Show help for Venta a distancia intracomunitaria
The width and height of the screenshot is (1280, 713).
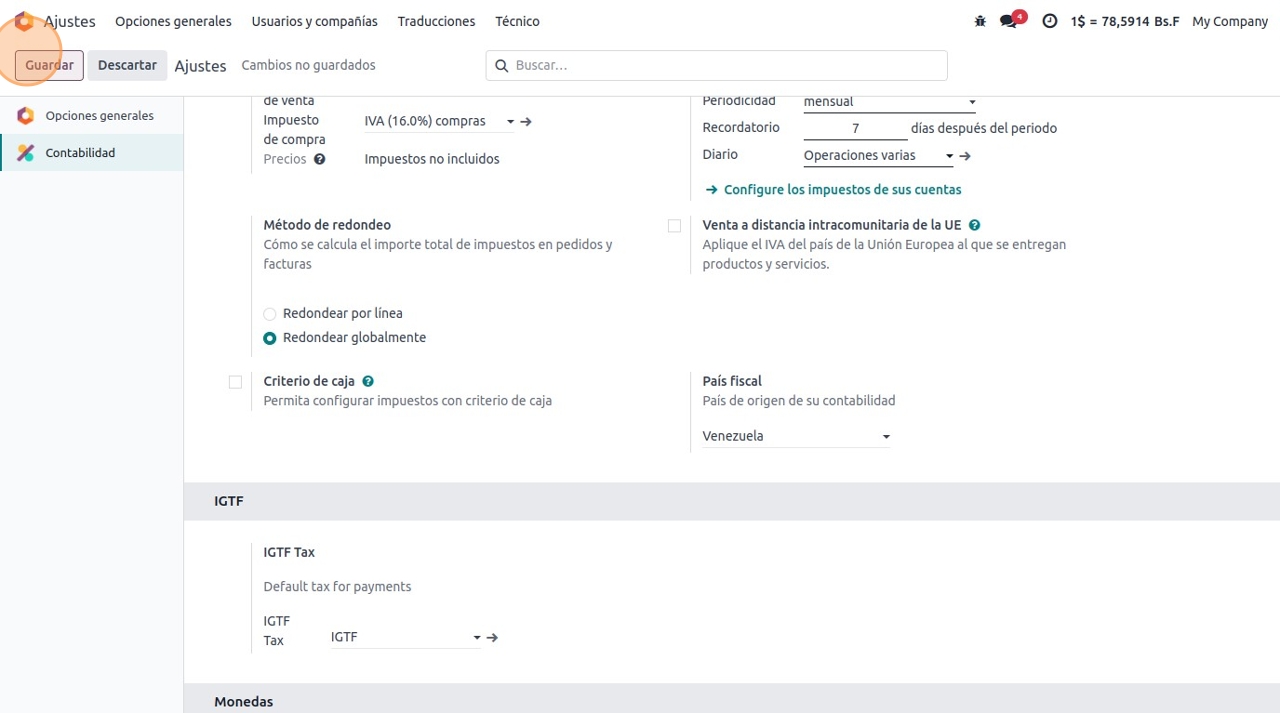pos(974,225)
